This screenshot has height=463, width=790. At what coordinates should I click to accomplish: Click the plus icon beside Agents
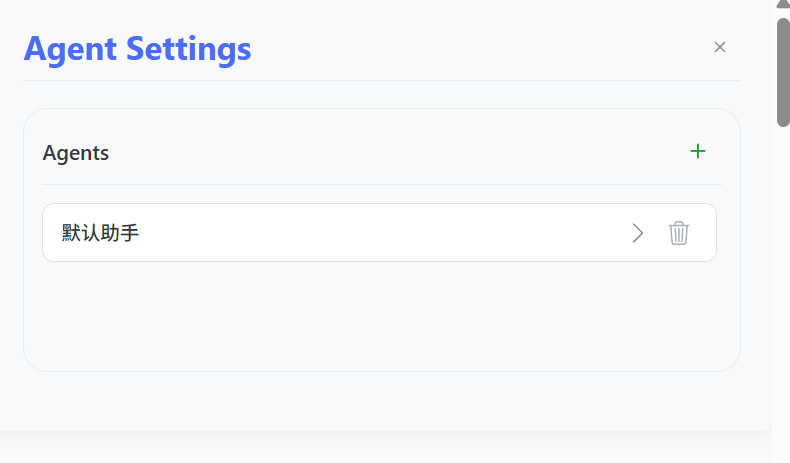tap(697, 151)
